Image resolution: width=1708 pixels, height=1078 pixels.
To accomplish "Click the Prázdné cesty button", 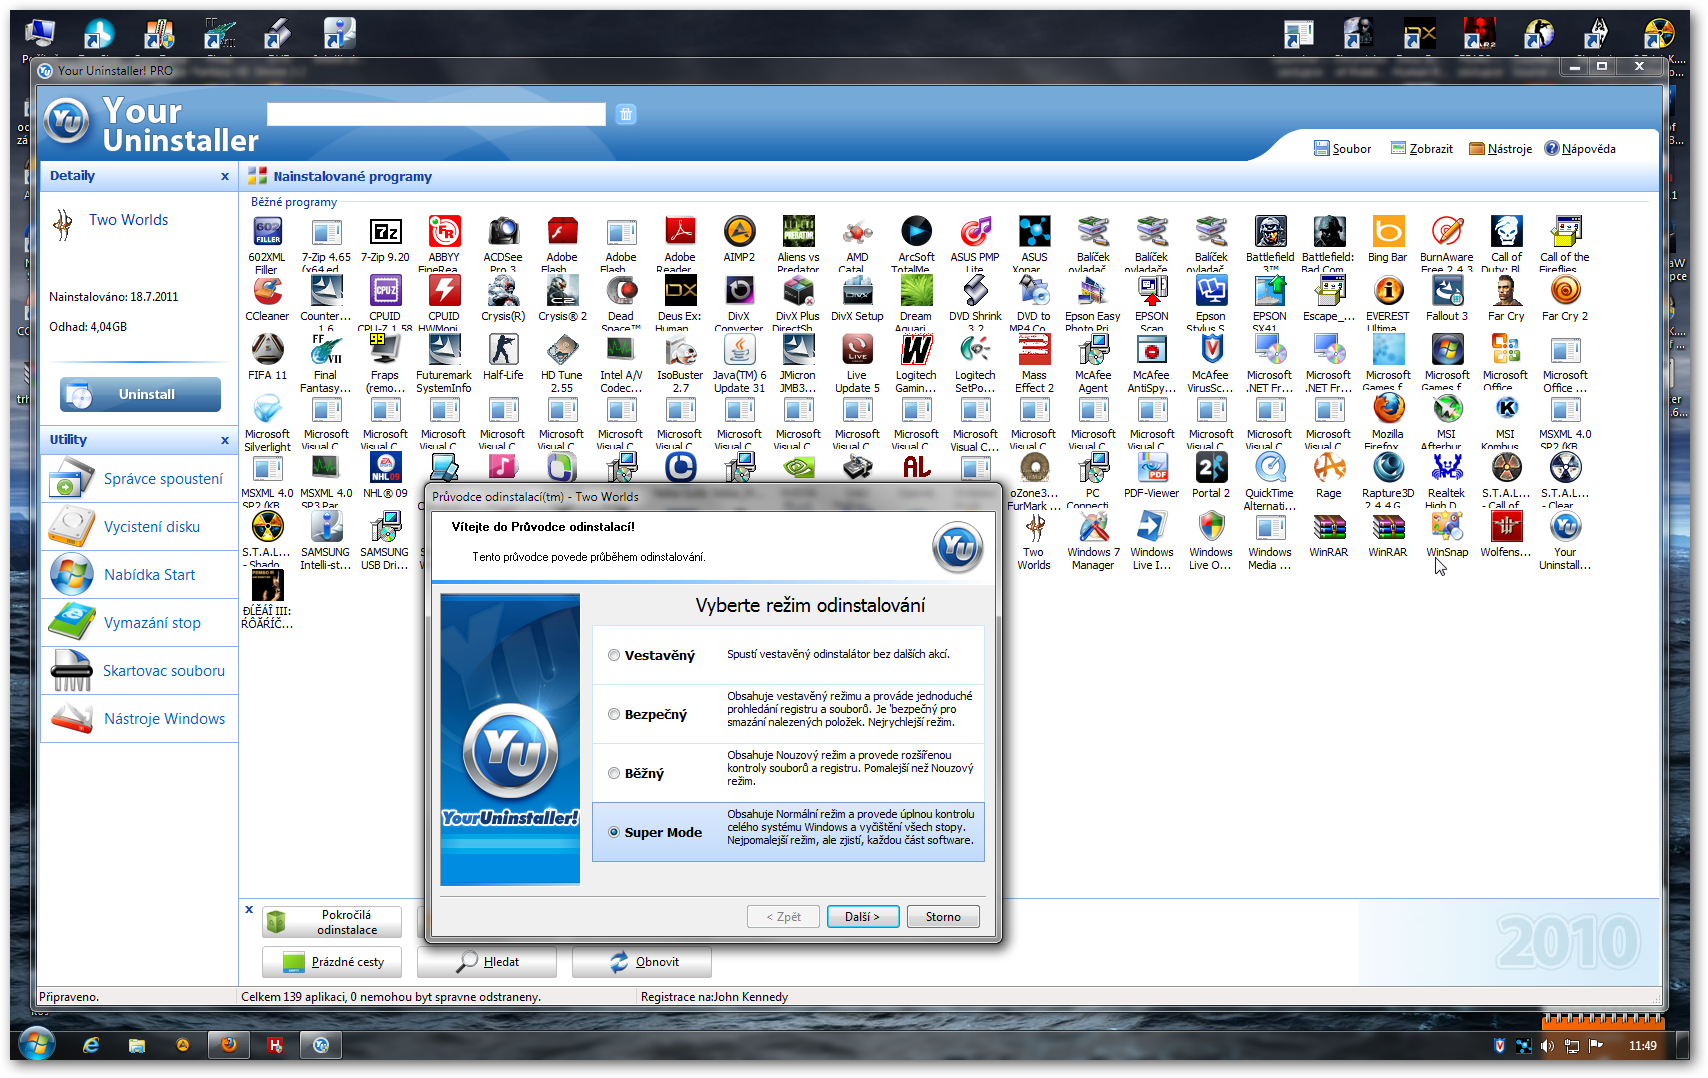I will pos(332,962).
